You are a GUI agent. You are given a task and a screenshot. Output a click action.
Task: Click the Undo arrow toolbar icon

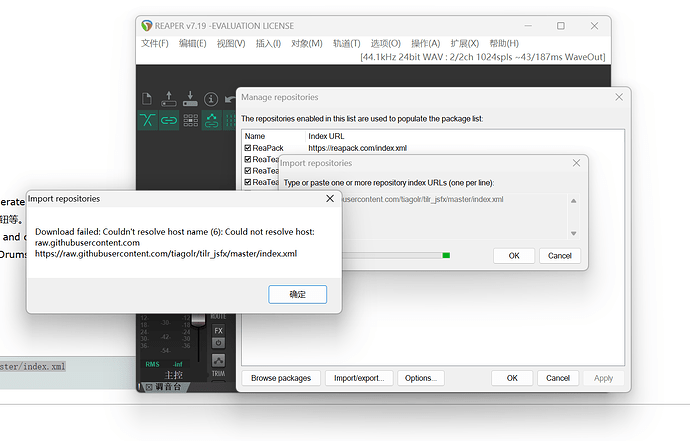(230, 99)
